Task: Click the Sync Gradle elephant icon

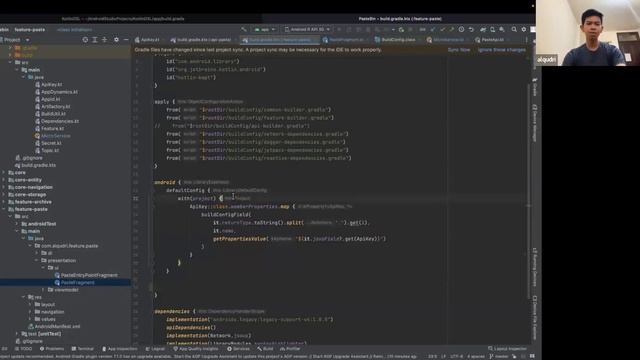Action: 483,29
